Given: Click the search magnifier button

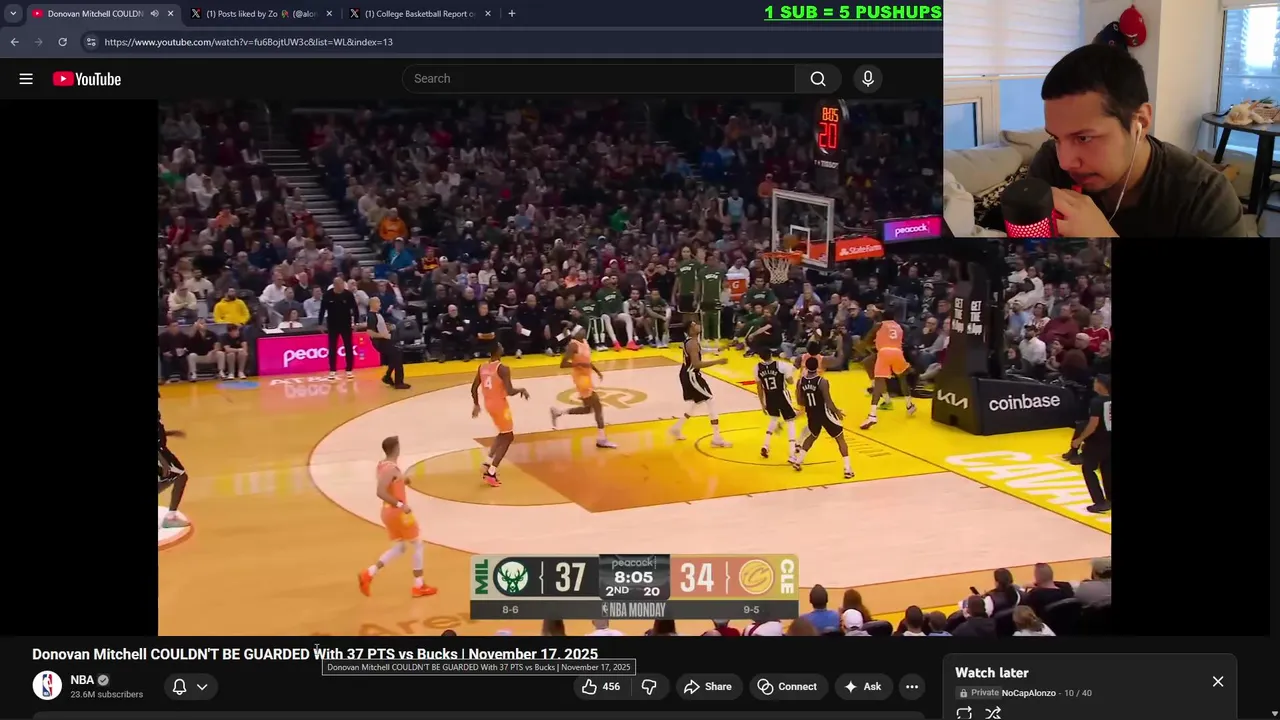Looking at the screenshot, I should tap(818, 79).
